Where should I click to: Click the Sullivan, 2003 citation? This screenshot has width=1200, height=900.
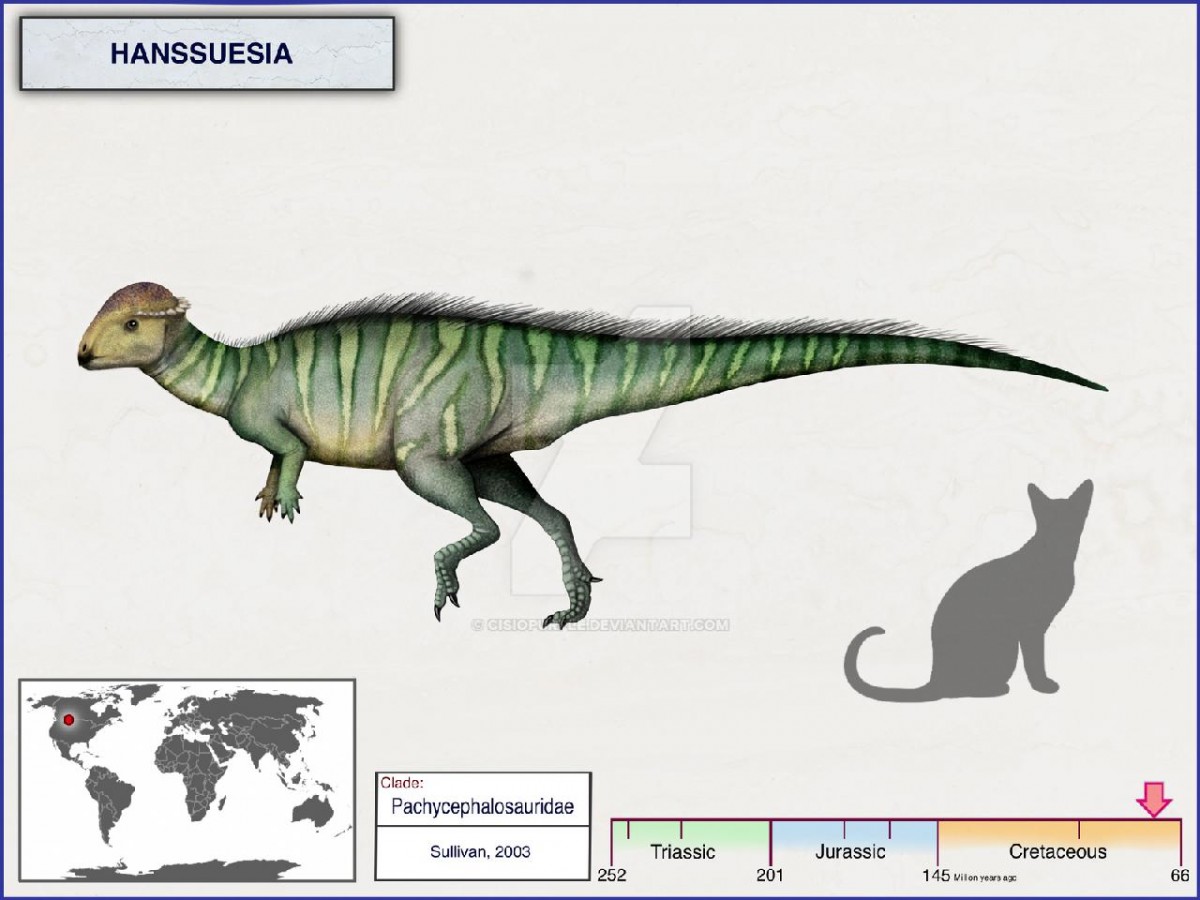pos(482,852)
